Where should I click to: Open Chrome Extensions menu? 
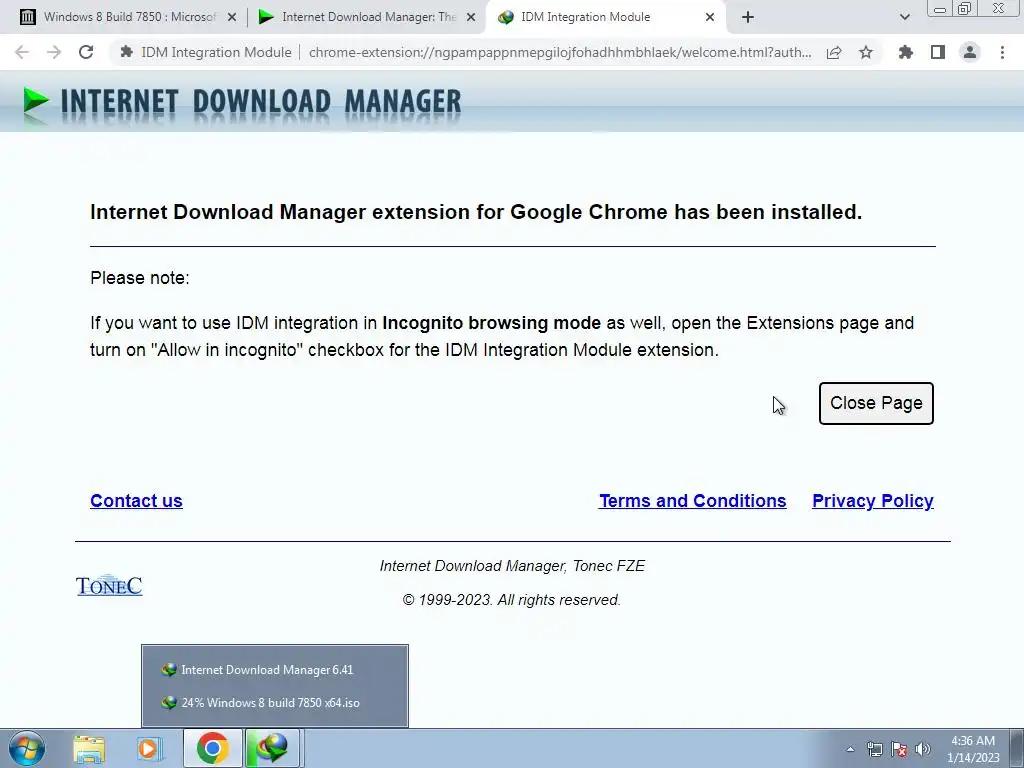click(906, 52)
